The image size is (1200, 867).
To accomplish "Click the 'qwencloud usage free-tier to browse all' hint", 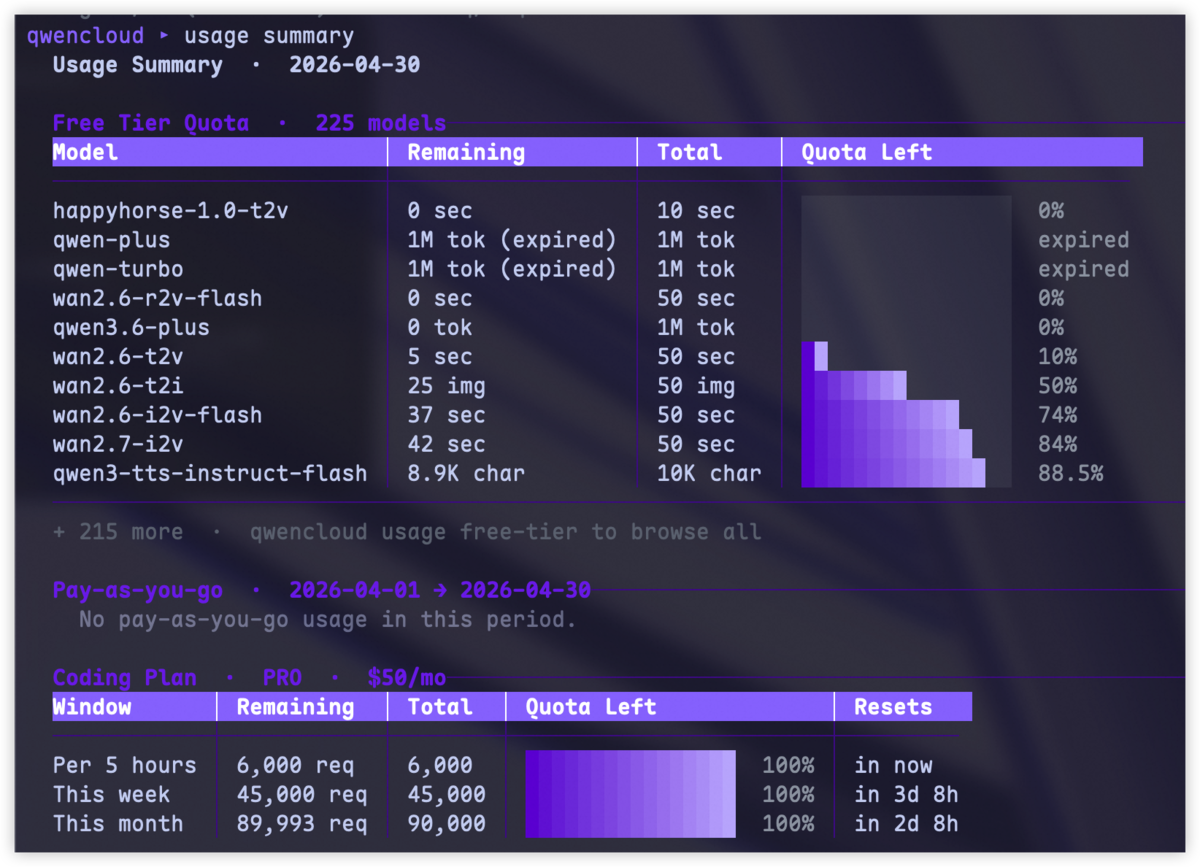I will pyautogui.click(x=506, y=532).
